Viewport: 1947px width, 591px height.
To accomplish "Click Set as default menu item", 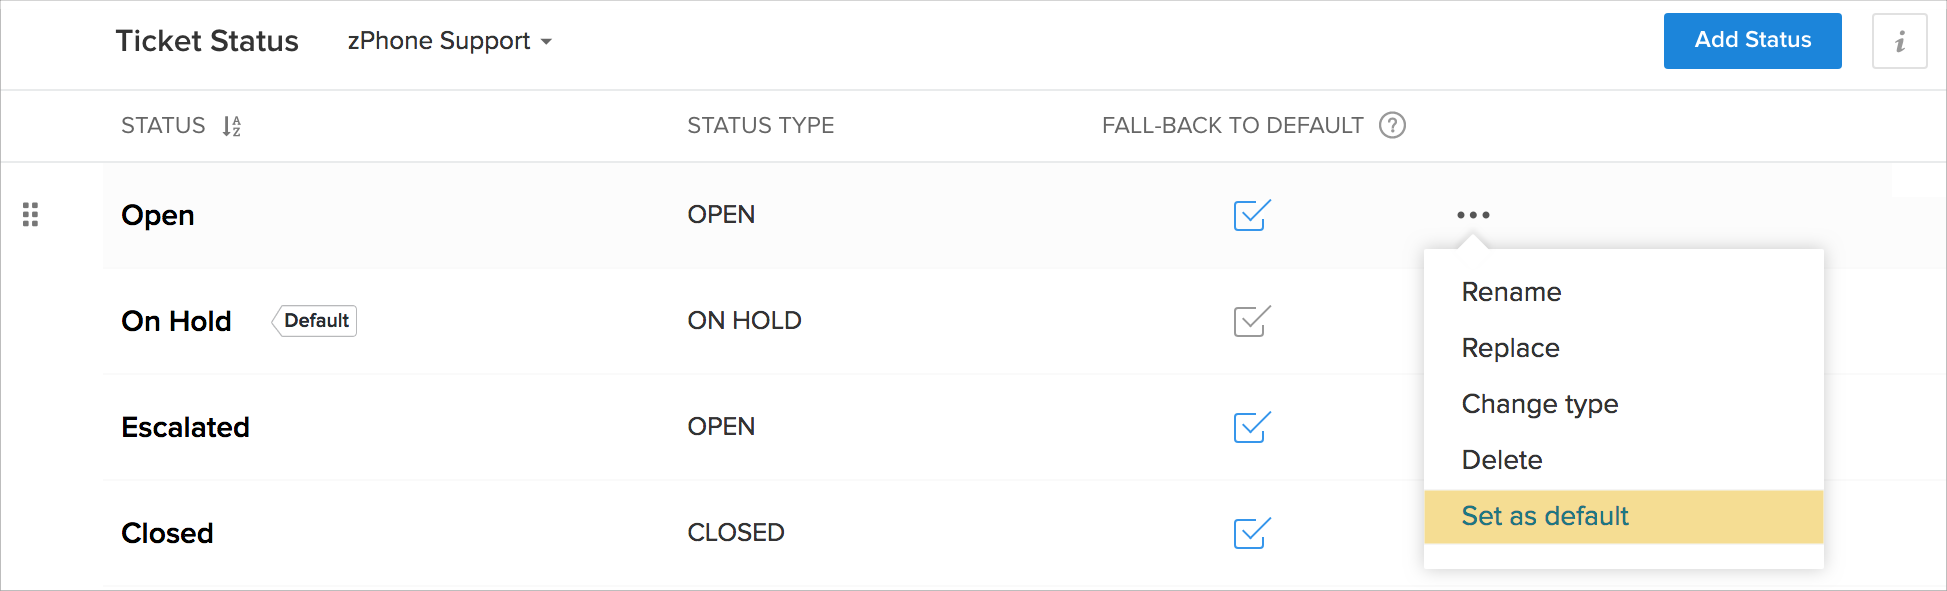I will point(1544,516).
